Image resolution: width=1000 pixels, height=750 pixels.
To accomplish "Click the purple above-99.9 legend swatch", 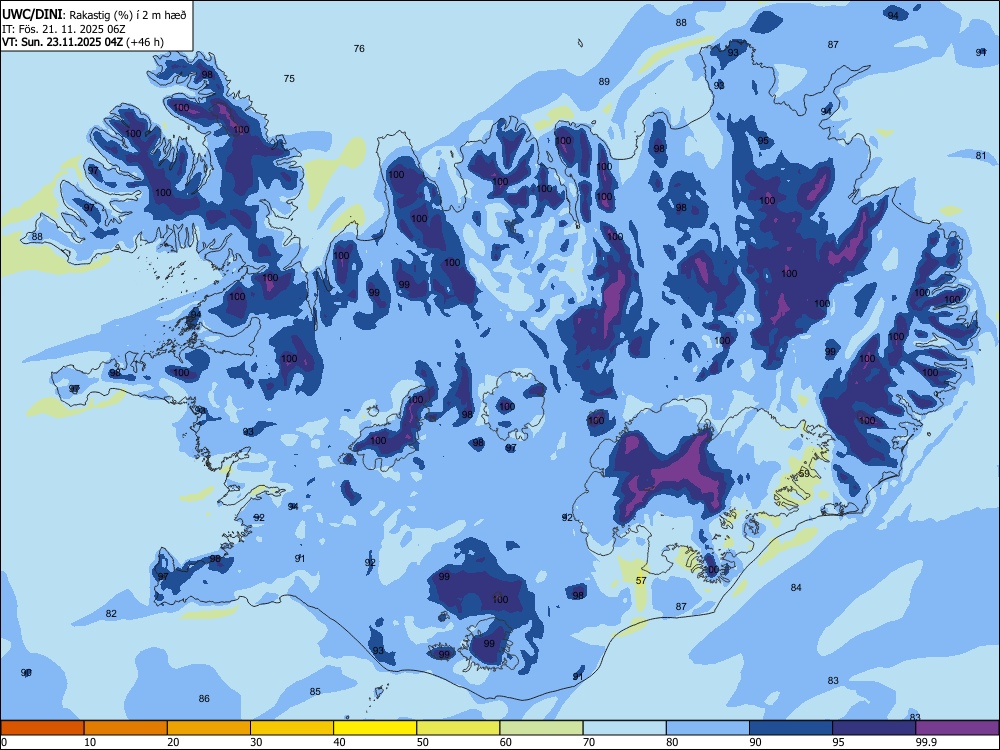I will pyautogui.click(x=958, y=728).
